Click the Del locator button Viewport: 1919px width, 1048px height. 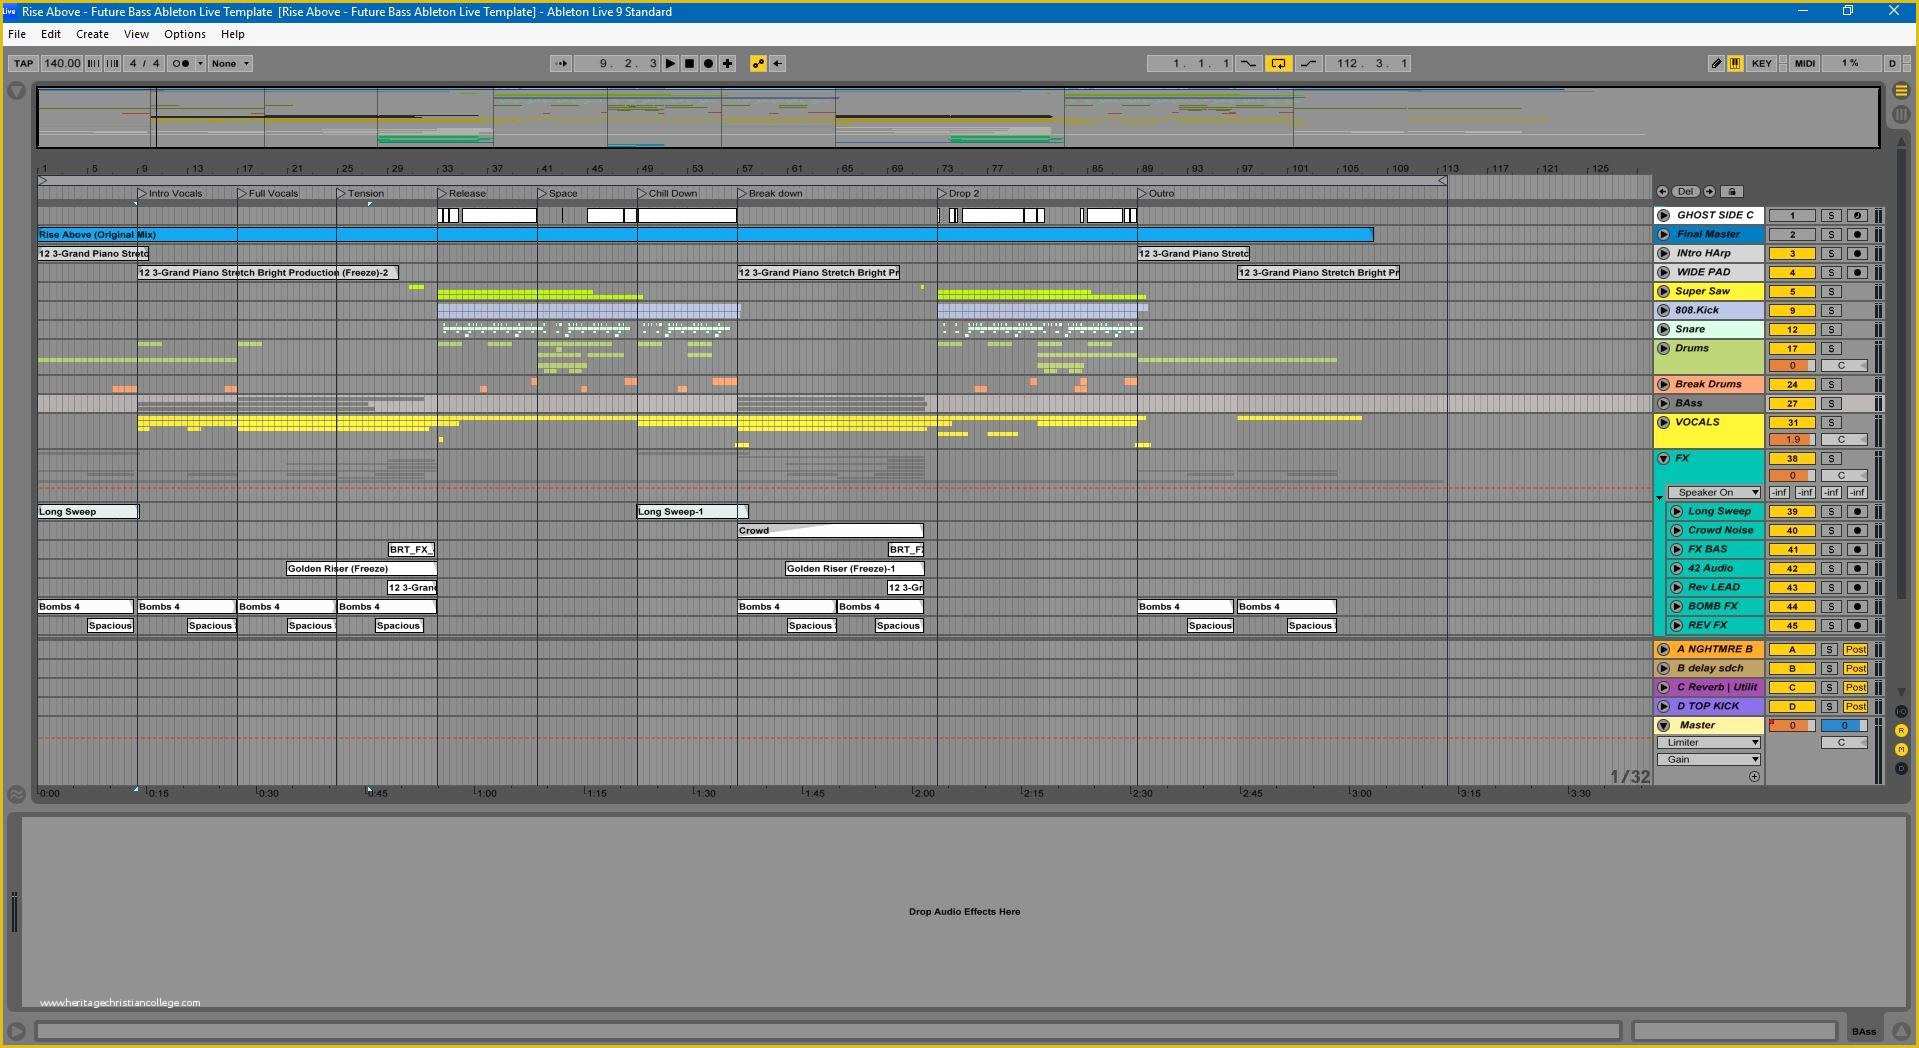pos(1686,191)
